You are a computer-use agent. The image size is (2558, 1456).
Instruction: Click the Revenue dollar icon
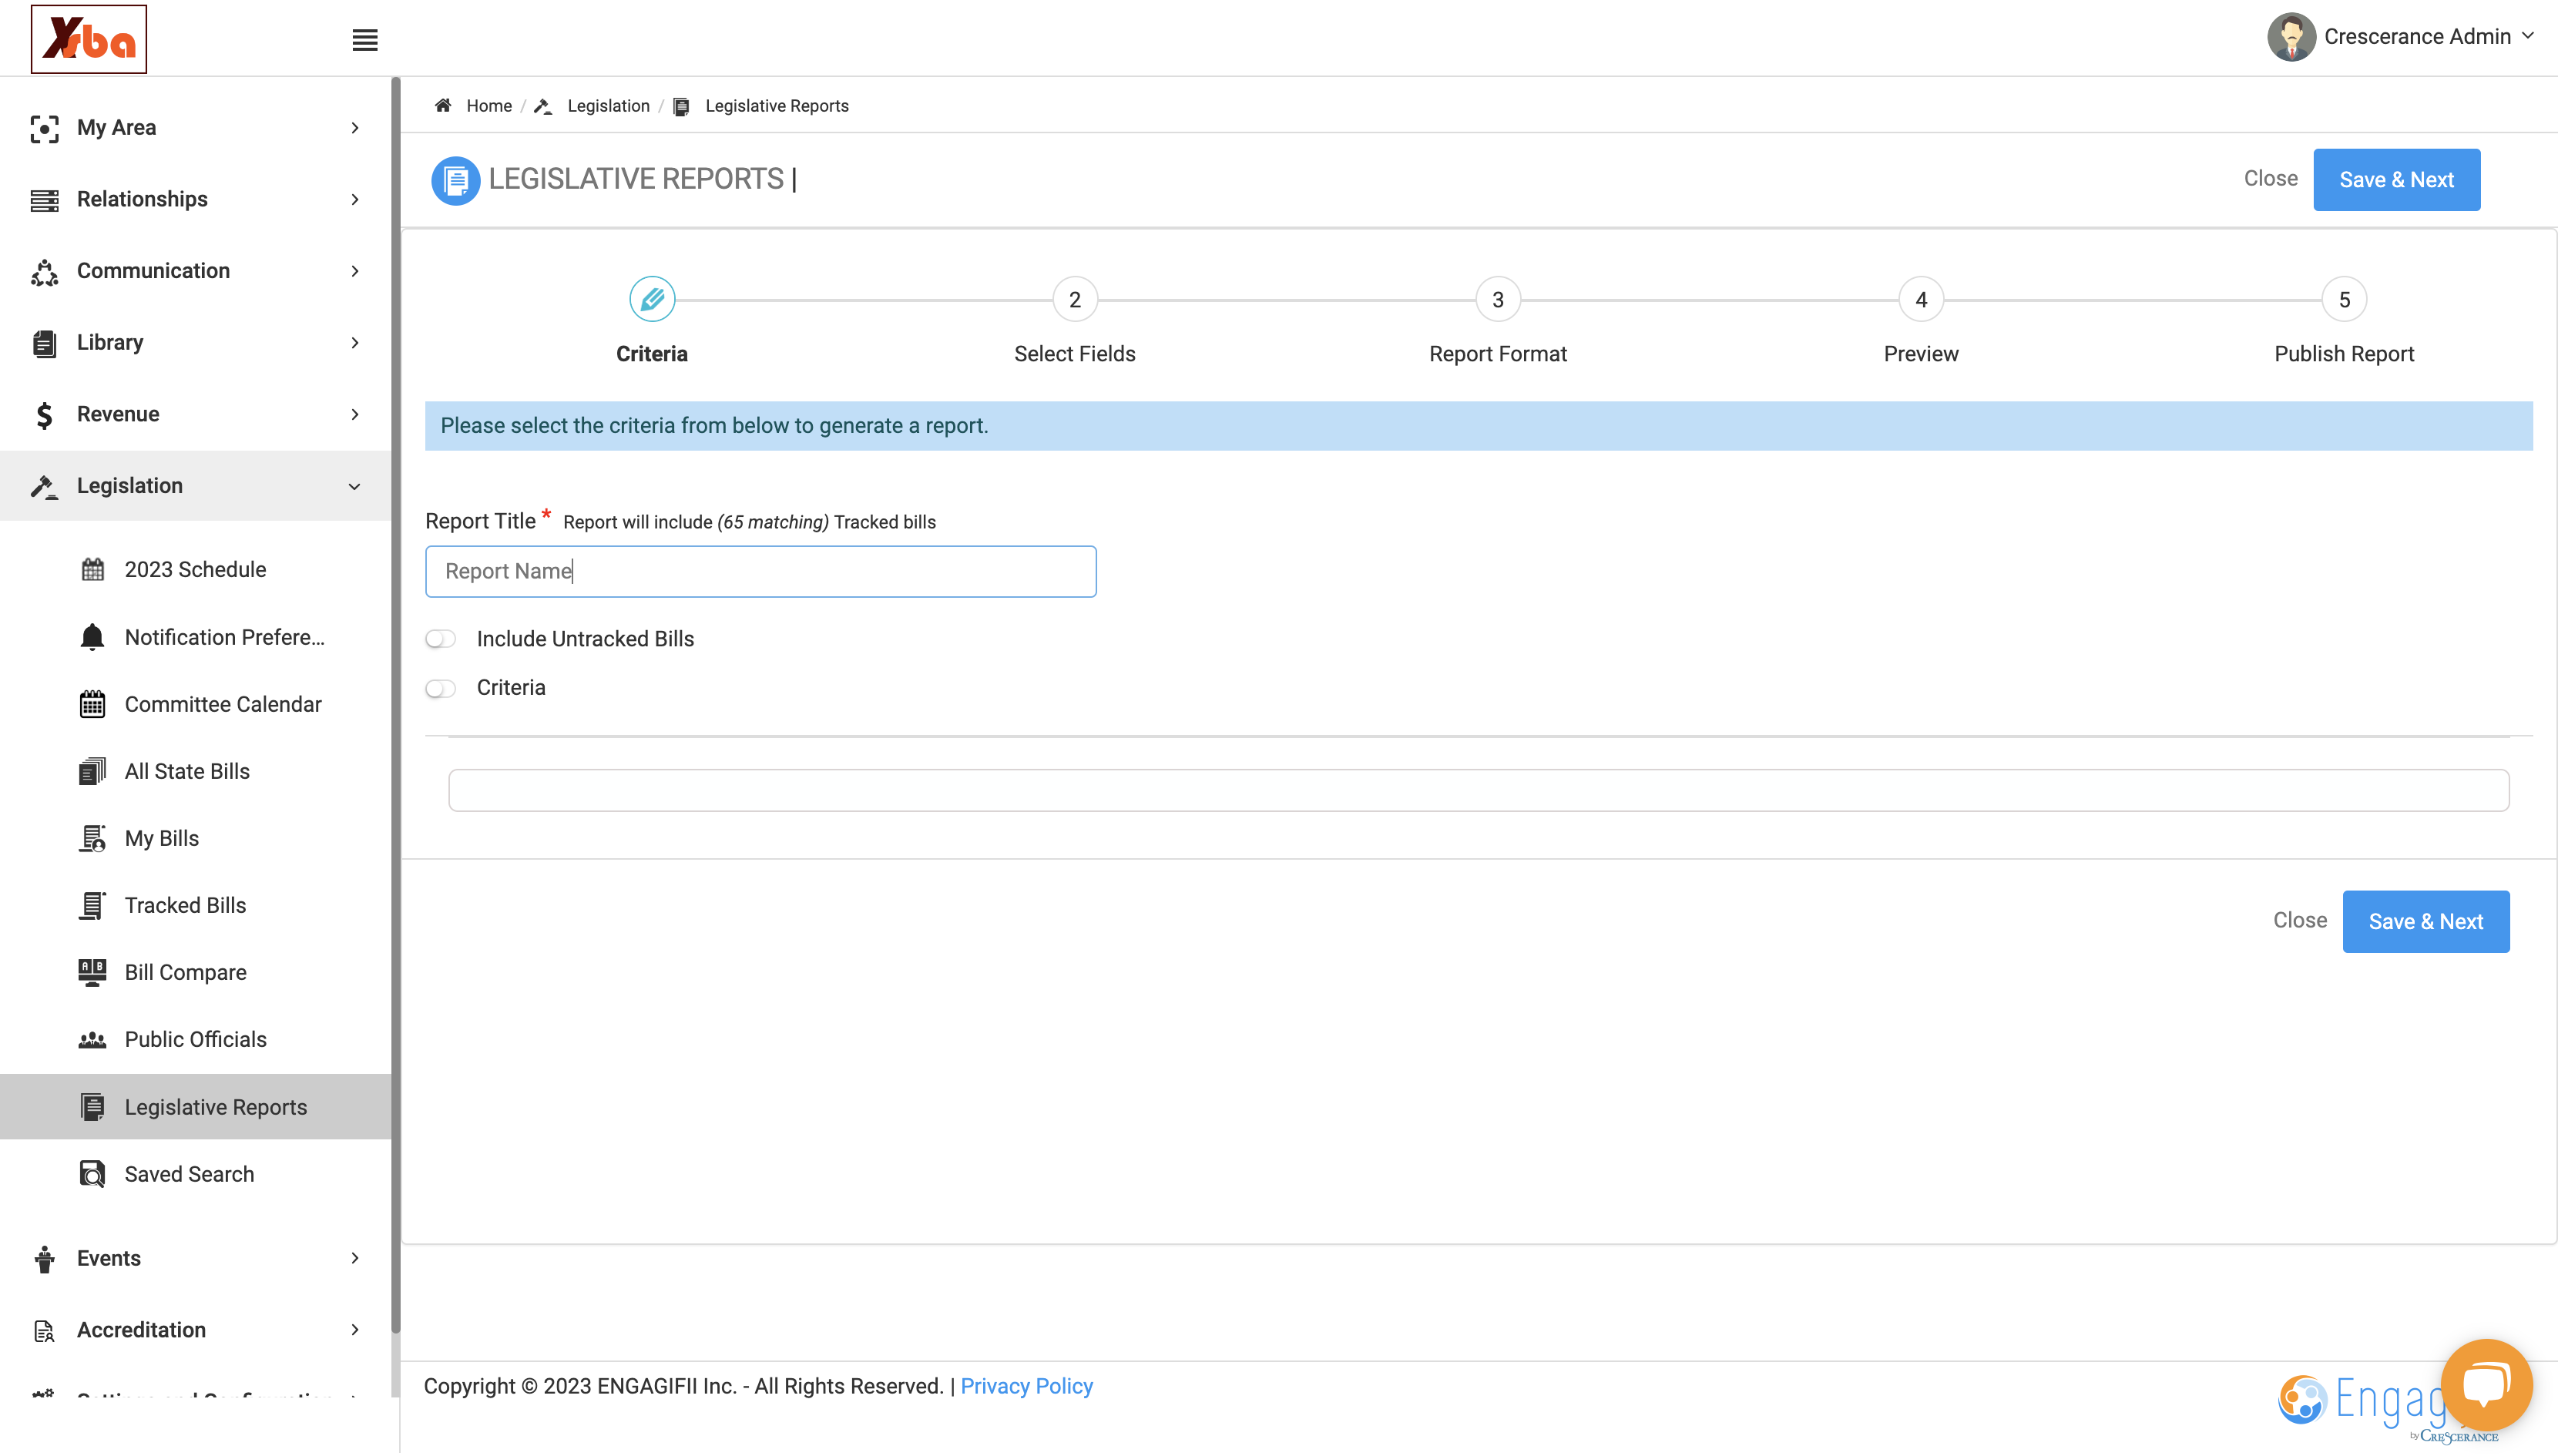click(x=44, y=415)
